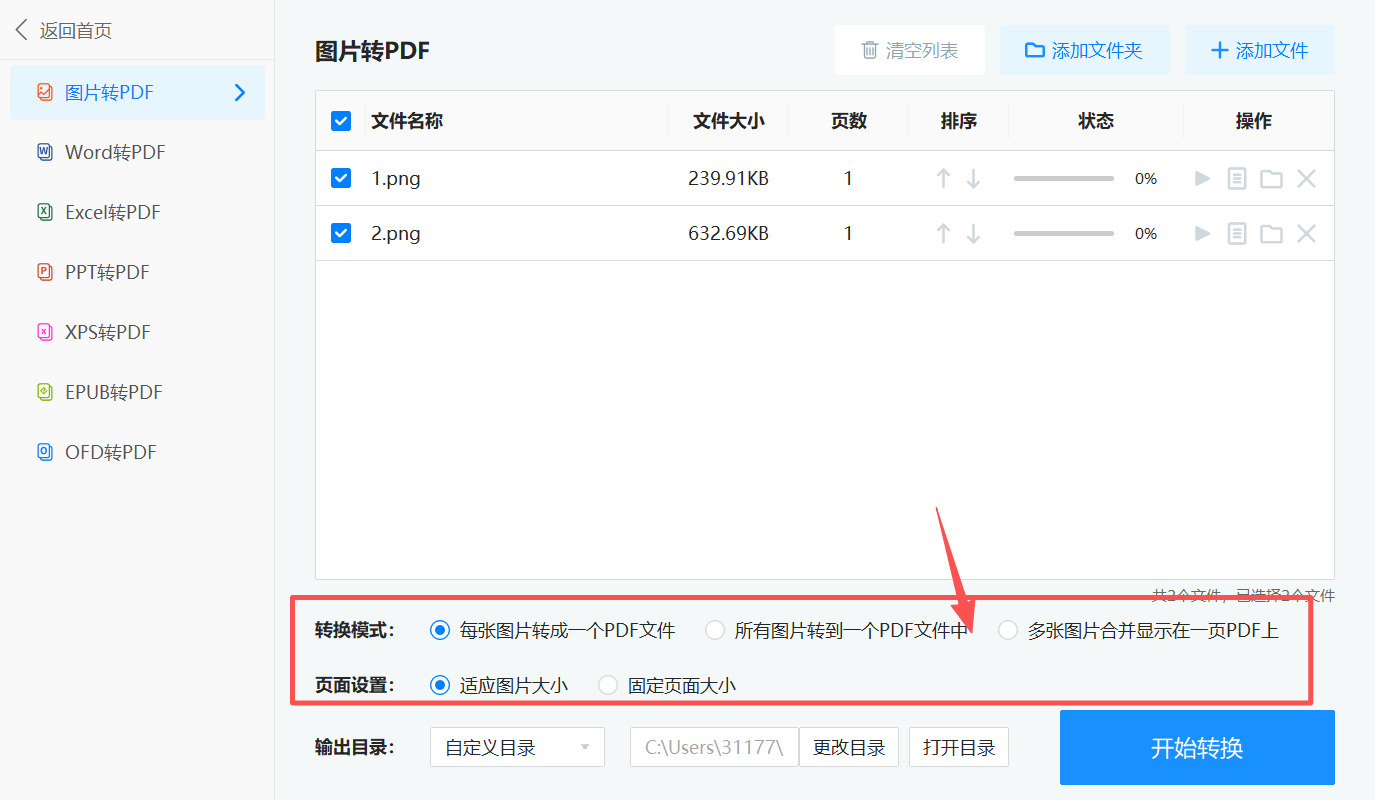Click the EPUB转PDF sidebar icon
Viewport: 1375px width, 800px height.
45,392
